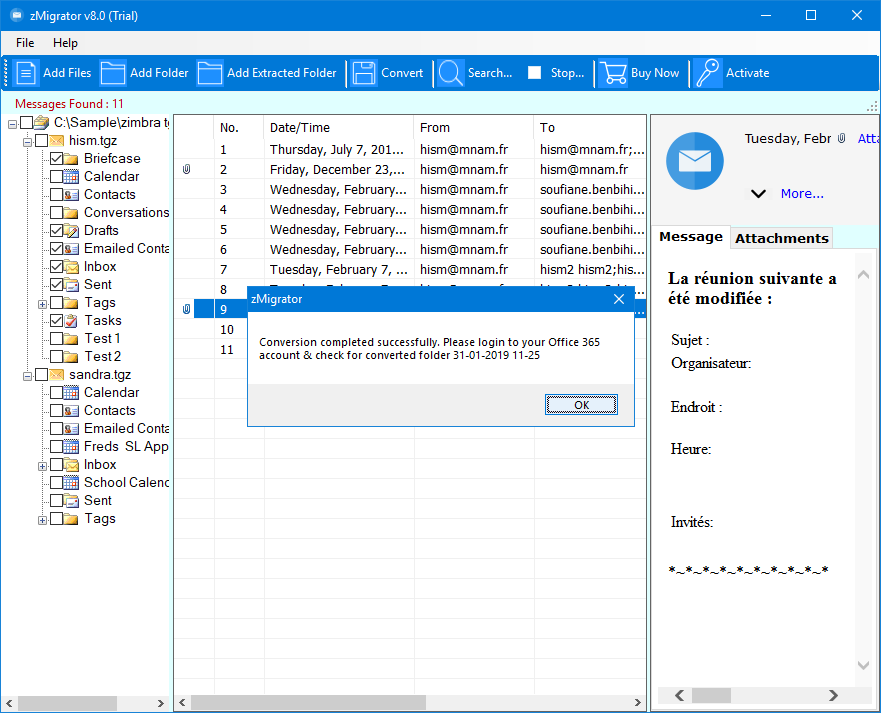Click the hism Calendar folder icon
The height and width of the screenshot is (713, 881).
click(71, 176)
